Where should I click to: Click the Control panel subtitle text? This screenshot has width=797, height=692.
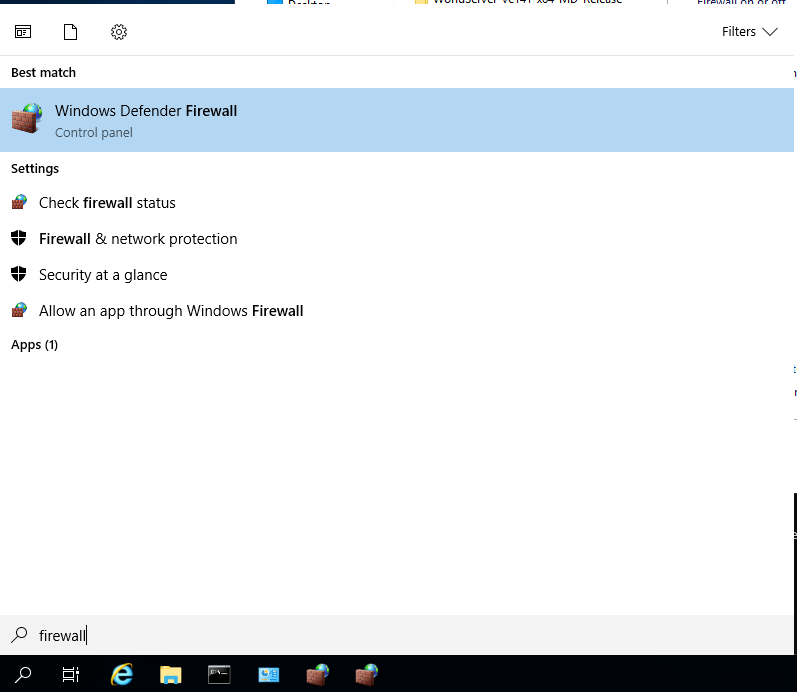coord(94,133)
